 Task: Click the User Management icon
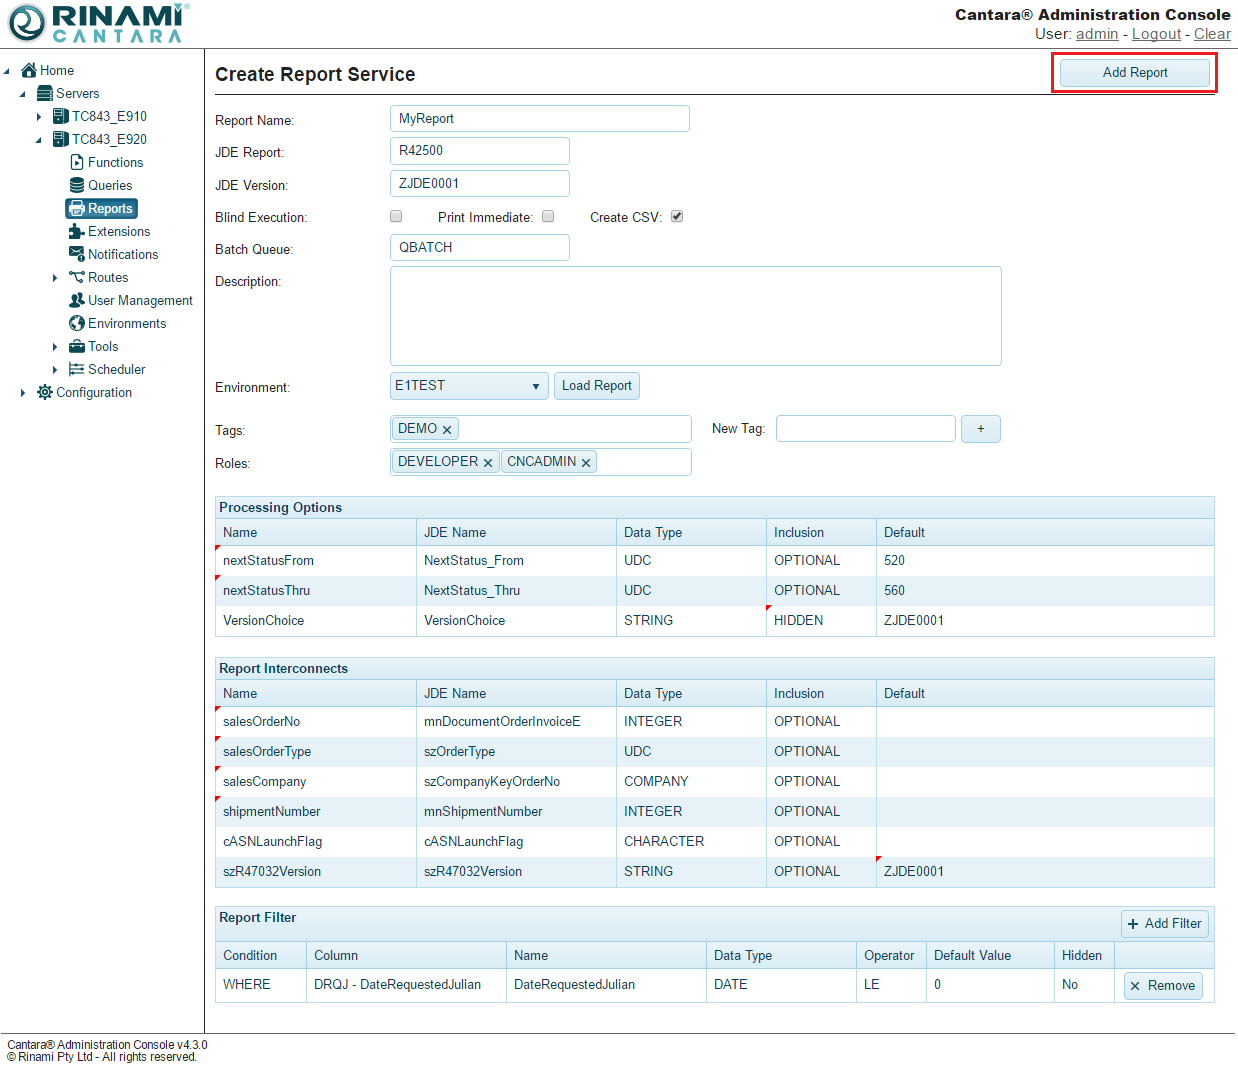click(77, 300)
